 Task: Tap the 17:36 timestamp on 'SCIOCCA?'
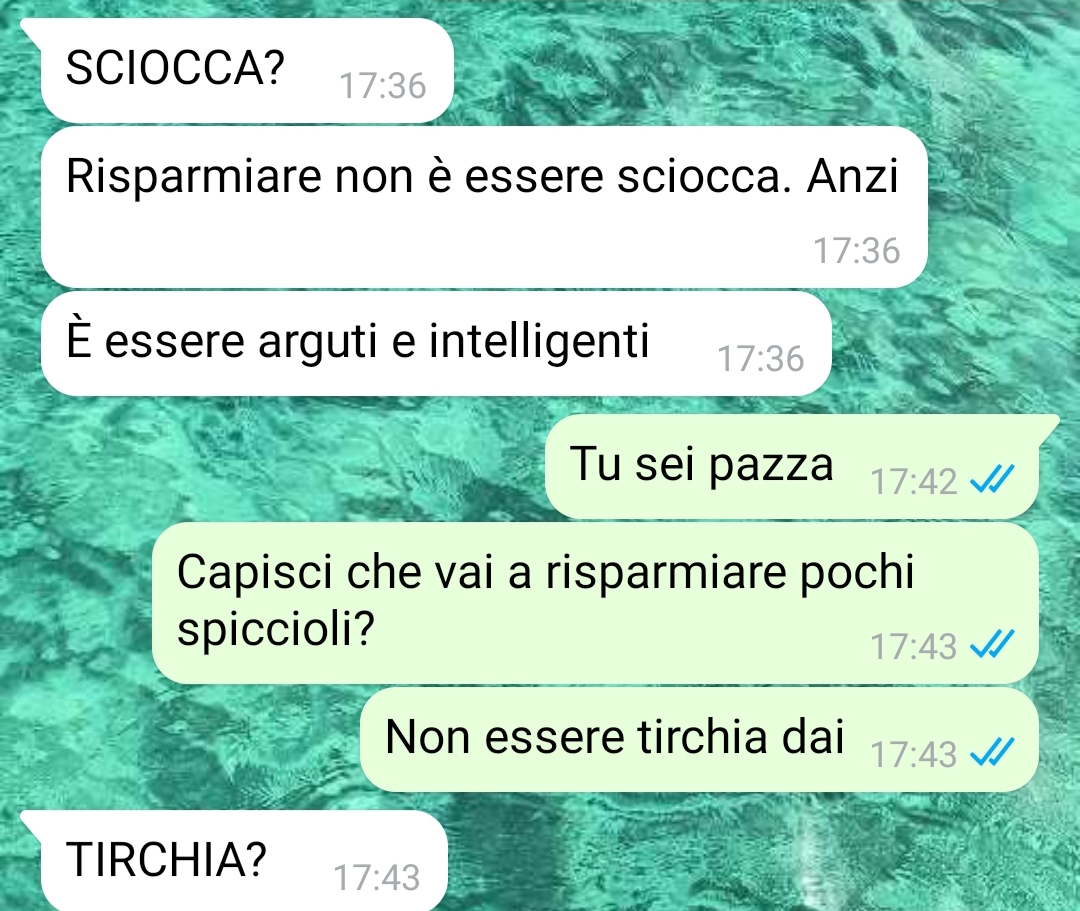click(x=383, y=87)
